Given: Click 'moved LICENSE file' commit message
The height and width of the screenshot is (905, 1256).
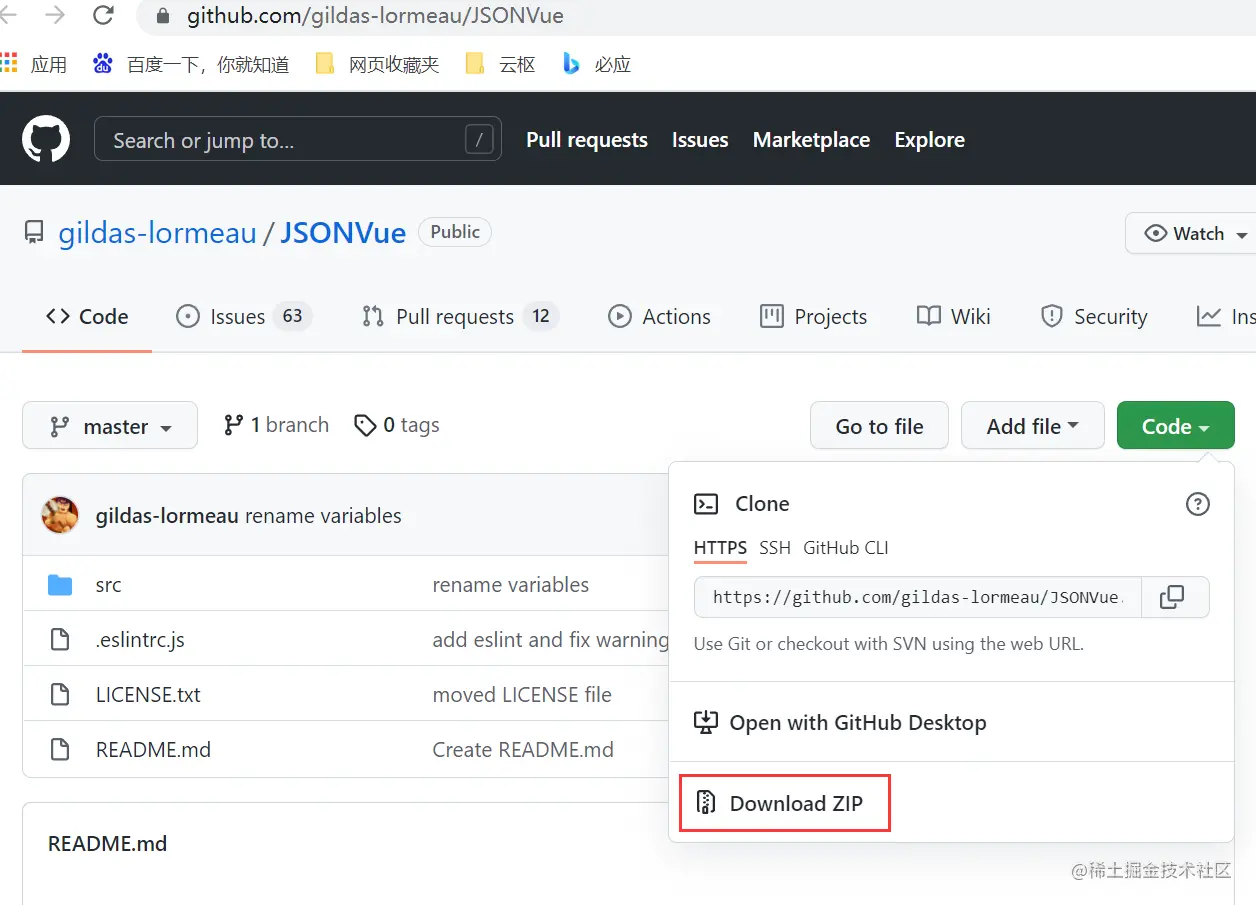Looking at the screenshot, I should pyautogui.click(x=522, y=694).
